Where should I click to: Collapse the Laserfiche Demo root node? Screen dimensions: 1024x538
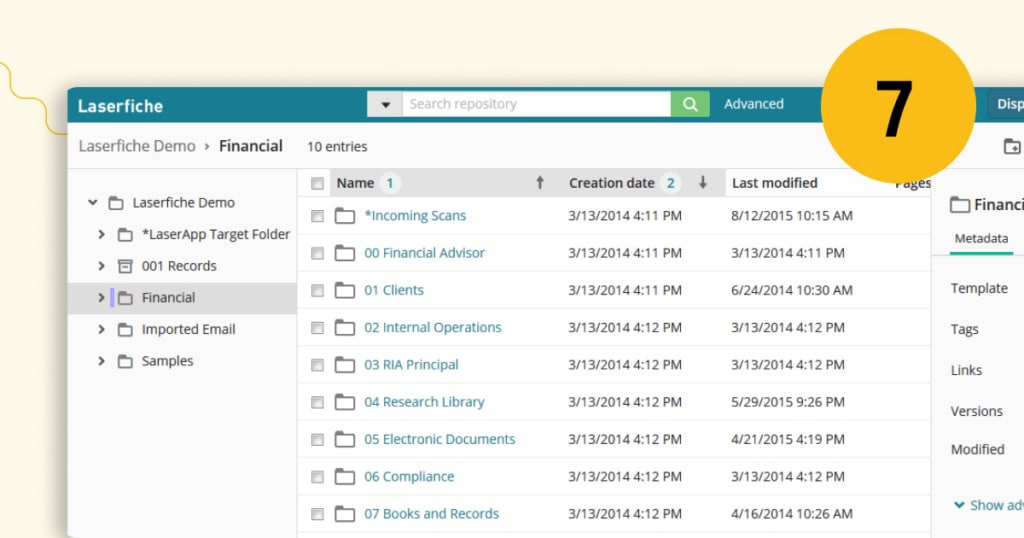[x=93, y=203]
